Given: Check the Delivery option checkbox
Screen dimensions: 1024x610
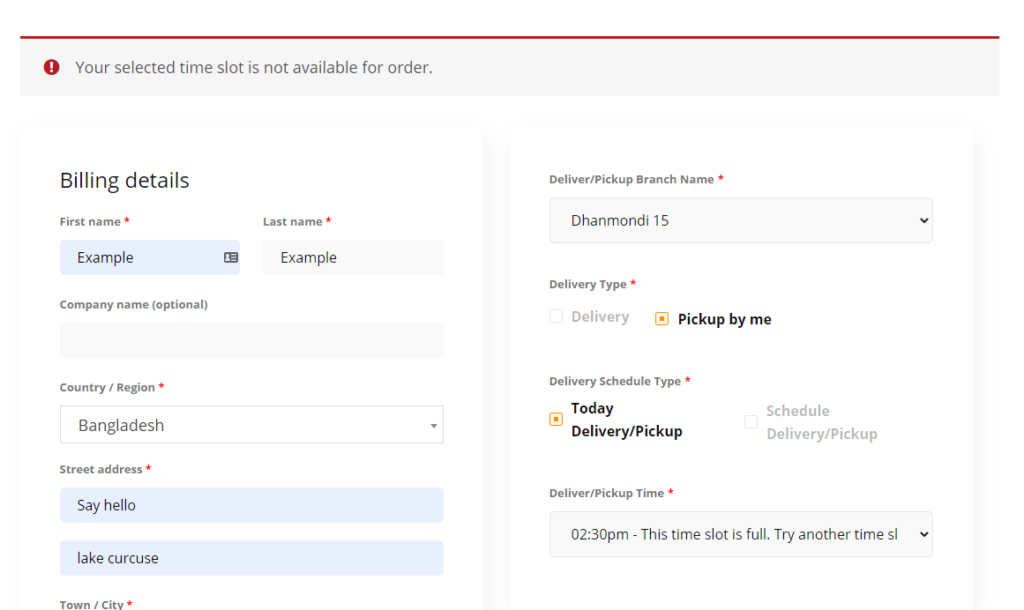Looking at the screenshot, I should (556, 317).
